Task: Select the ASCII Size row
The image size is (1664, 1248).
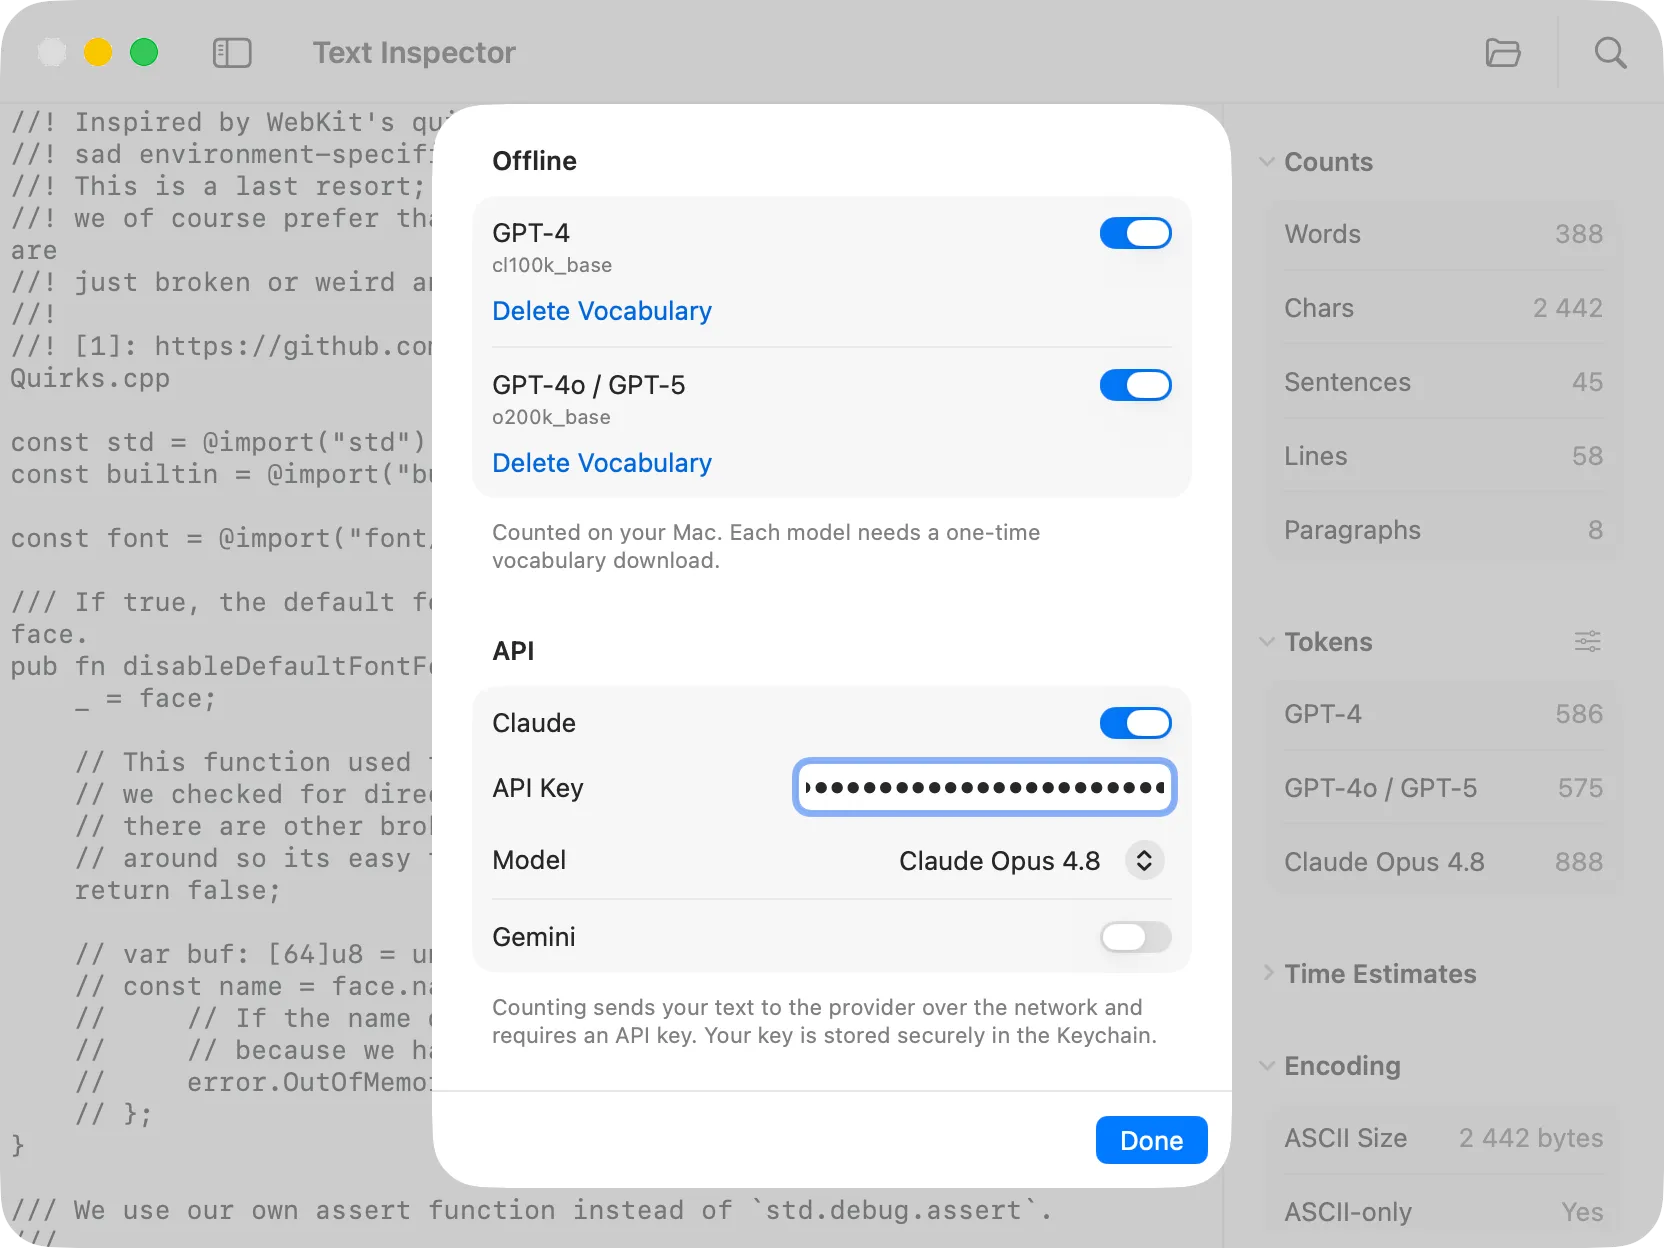Action: click(x=1443, y=1138)
